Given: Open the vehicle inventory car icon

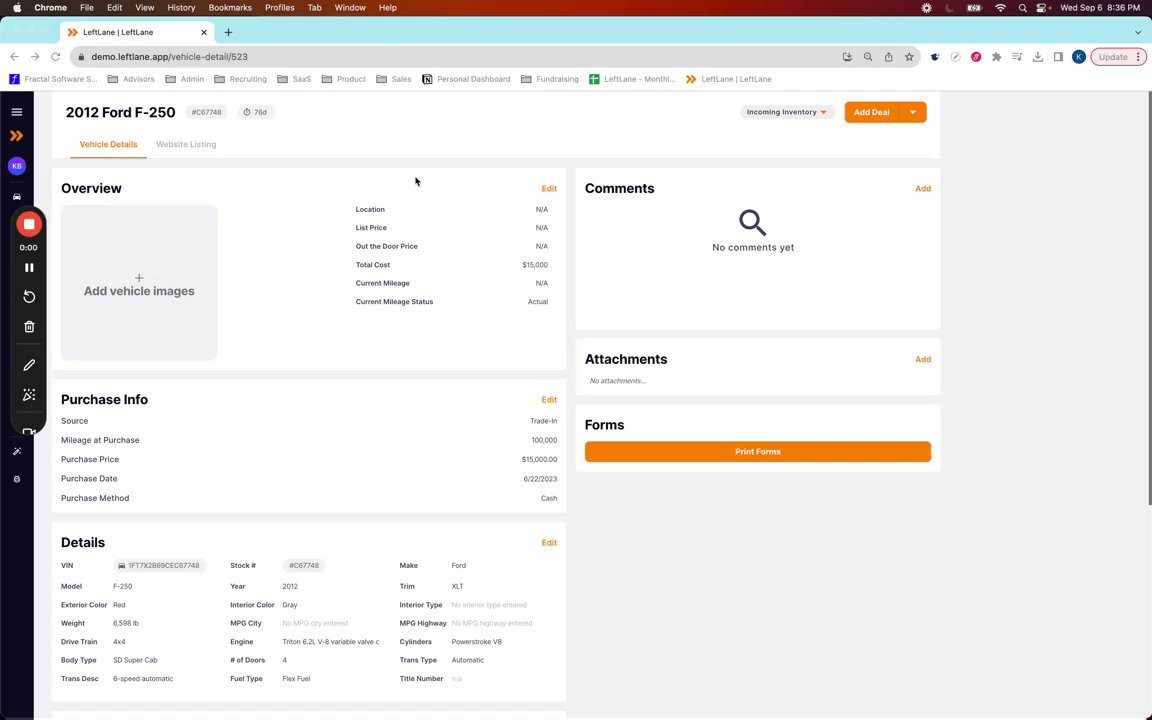Looking at the screenshot, I should coord(17,197).
